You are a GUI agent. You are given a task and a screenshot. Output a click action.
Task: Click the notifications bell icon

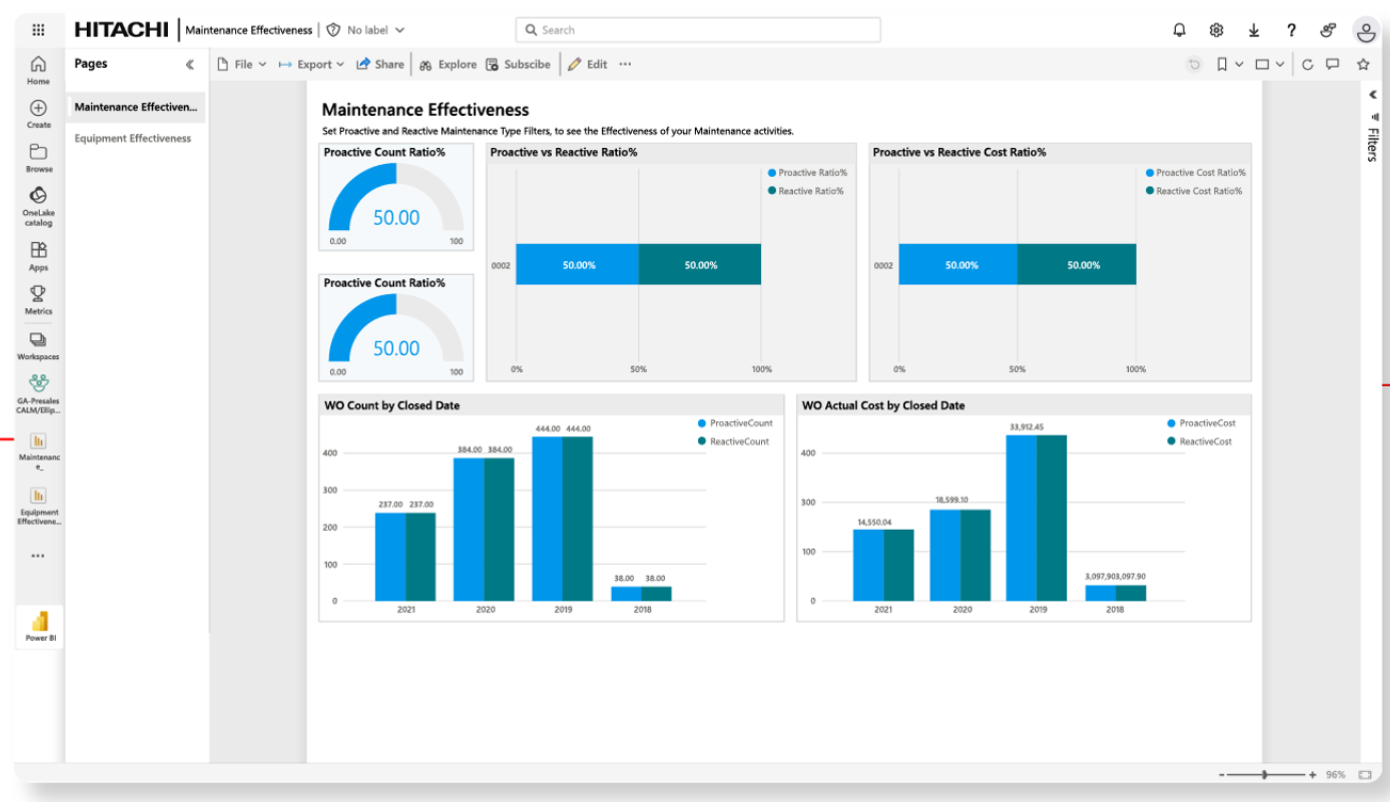1180,31
